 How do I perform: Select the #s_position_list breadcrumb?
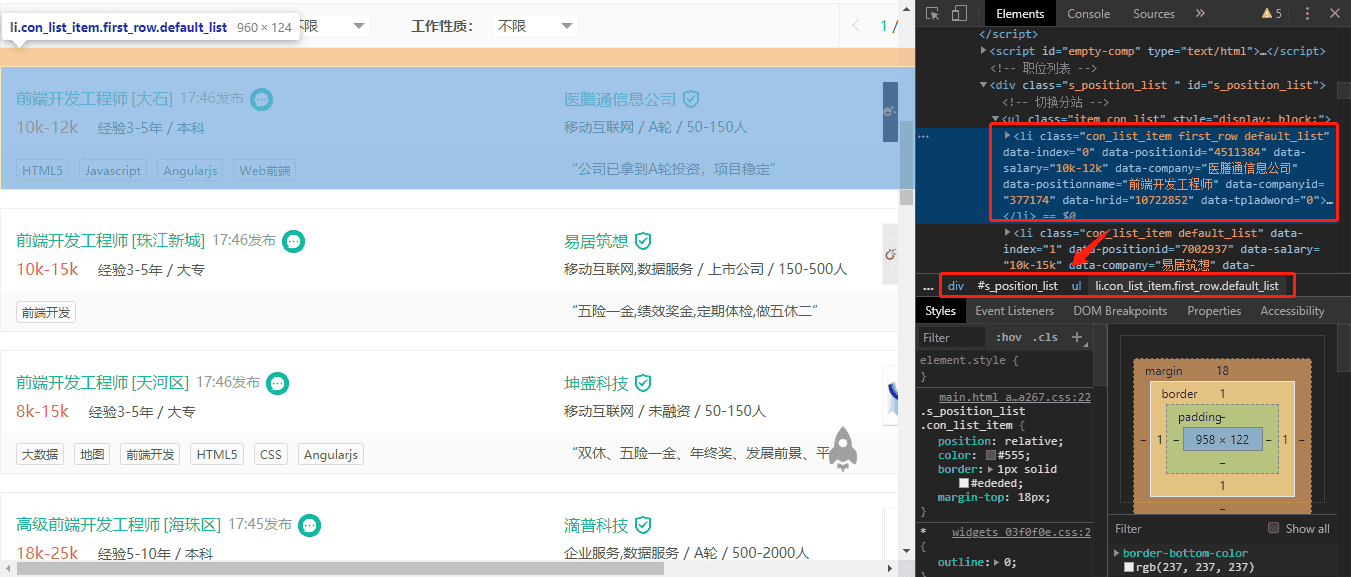pos(1017,286)
